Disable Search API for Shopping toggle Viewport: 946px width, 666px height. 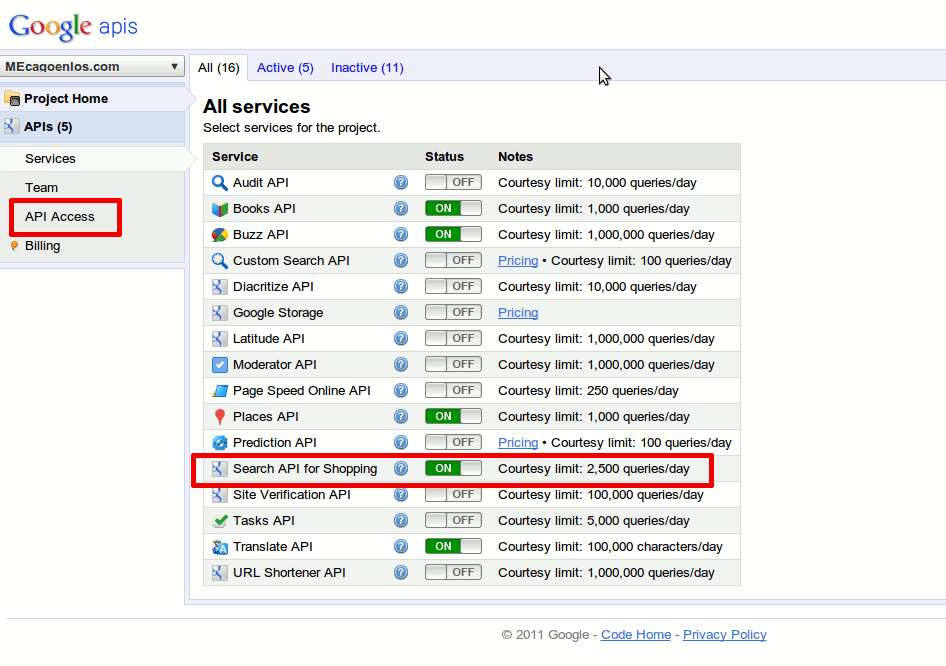coord(453,468)
